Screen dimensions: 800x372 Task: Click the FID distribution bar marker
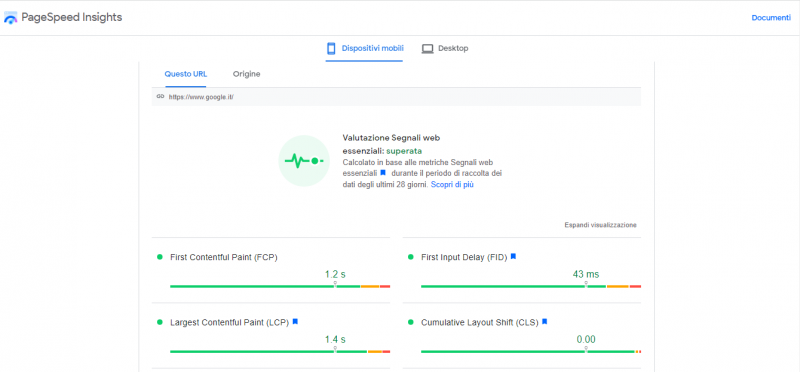[x=586, y=284]
